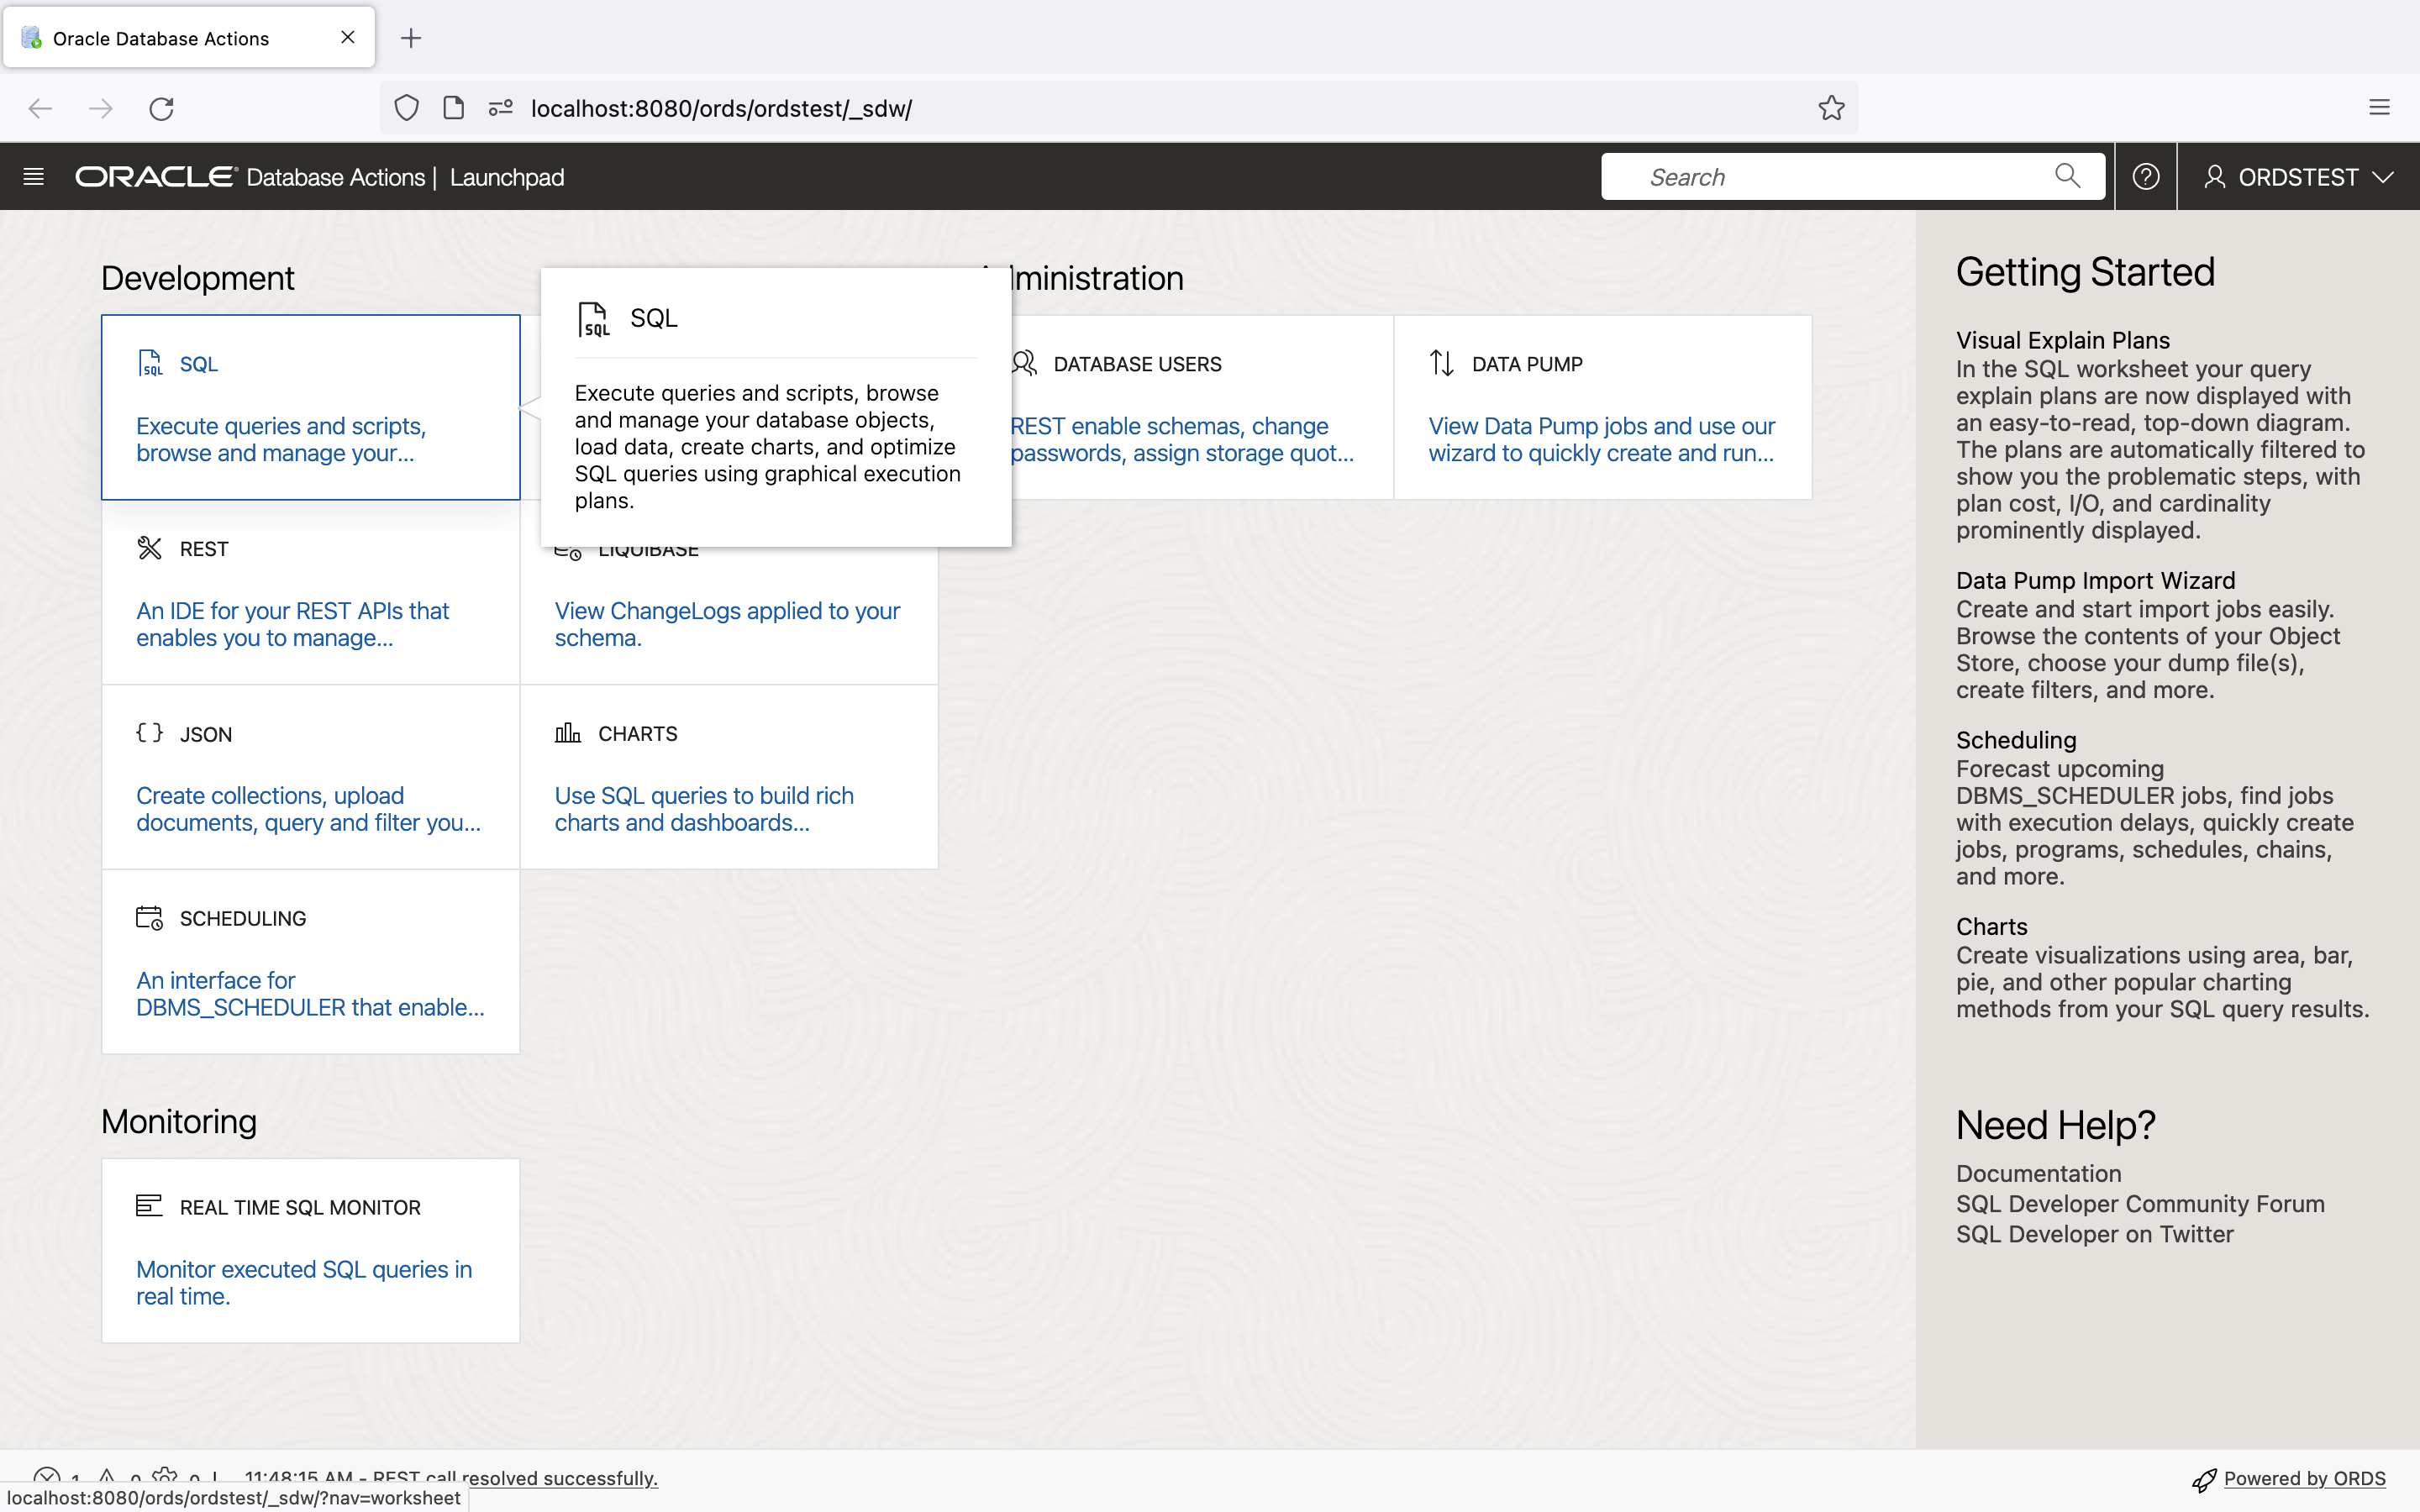The width and height of the screenshot is (2420, 1512).
Task: Click the DATABASE USERS icon in Administration
Action: [x=1024, y=364]
